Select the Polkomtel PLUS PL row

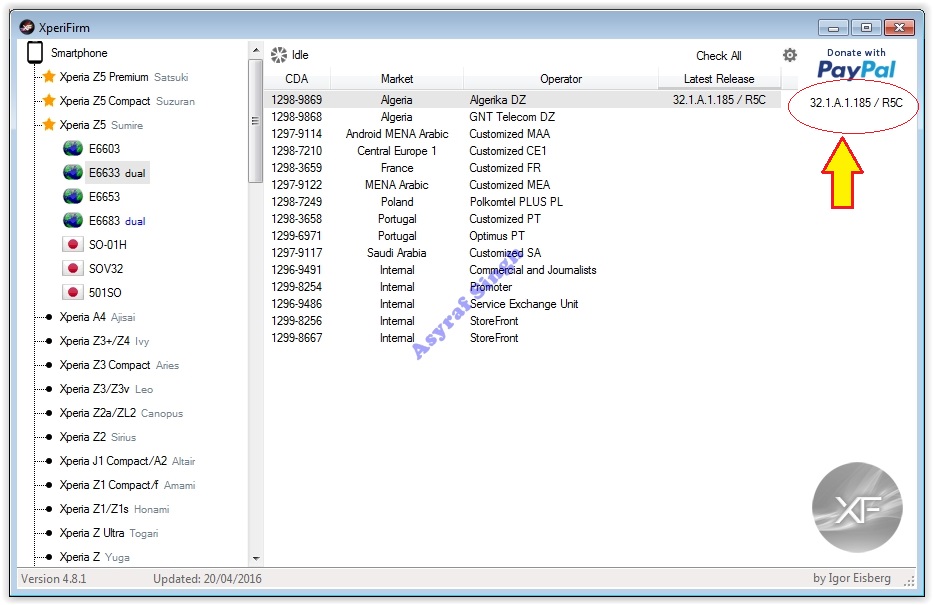(522, 202)
